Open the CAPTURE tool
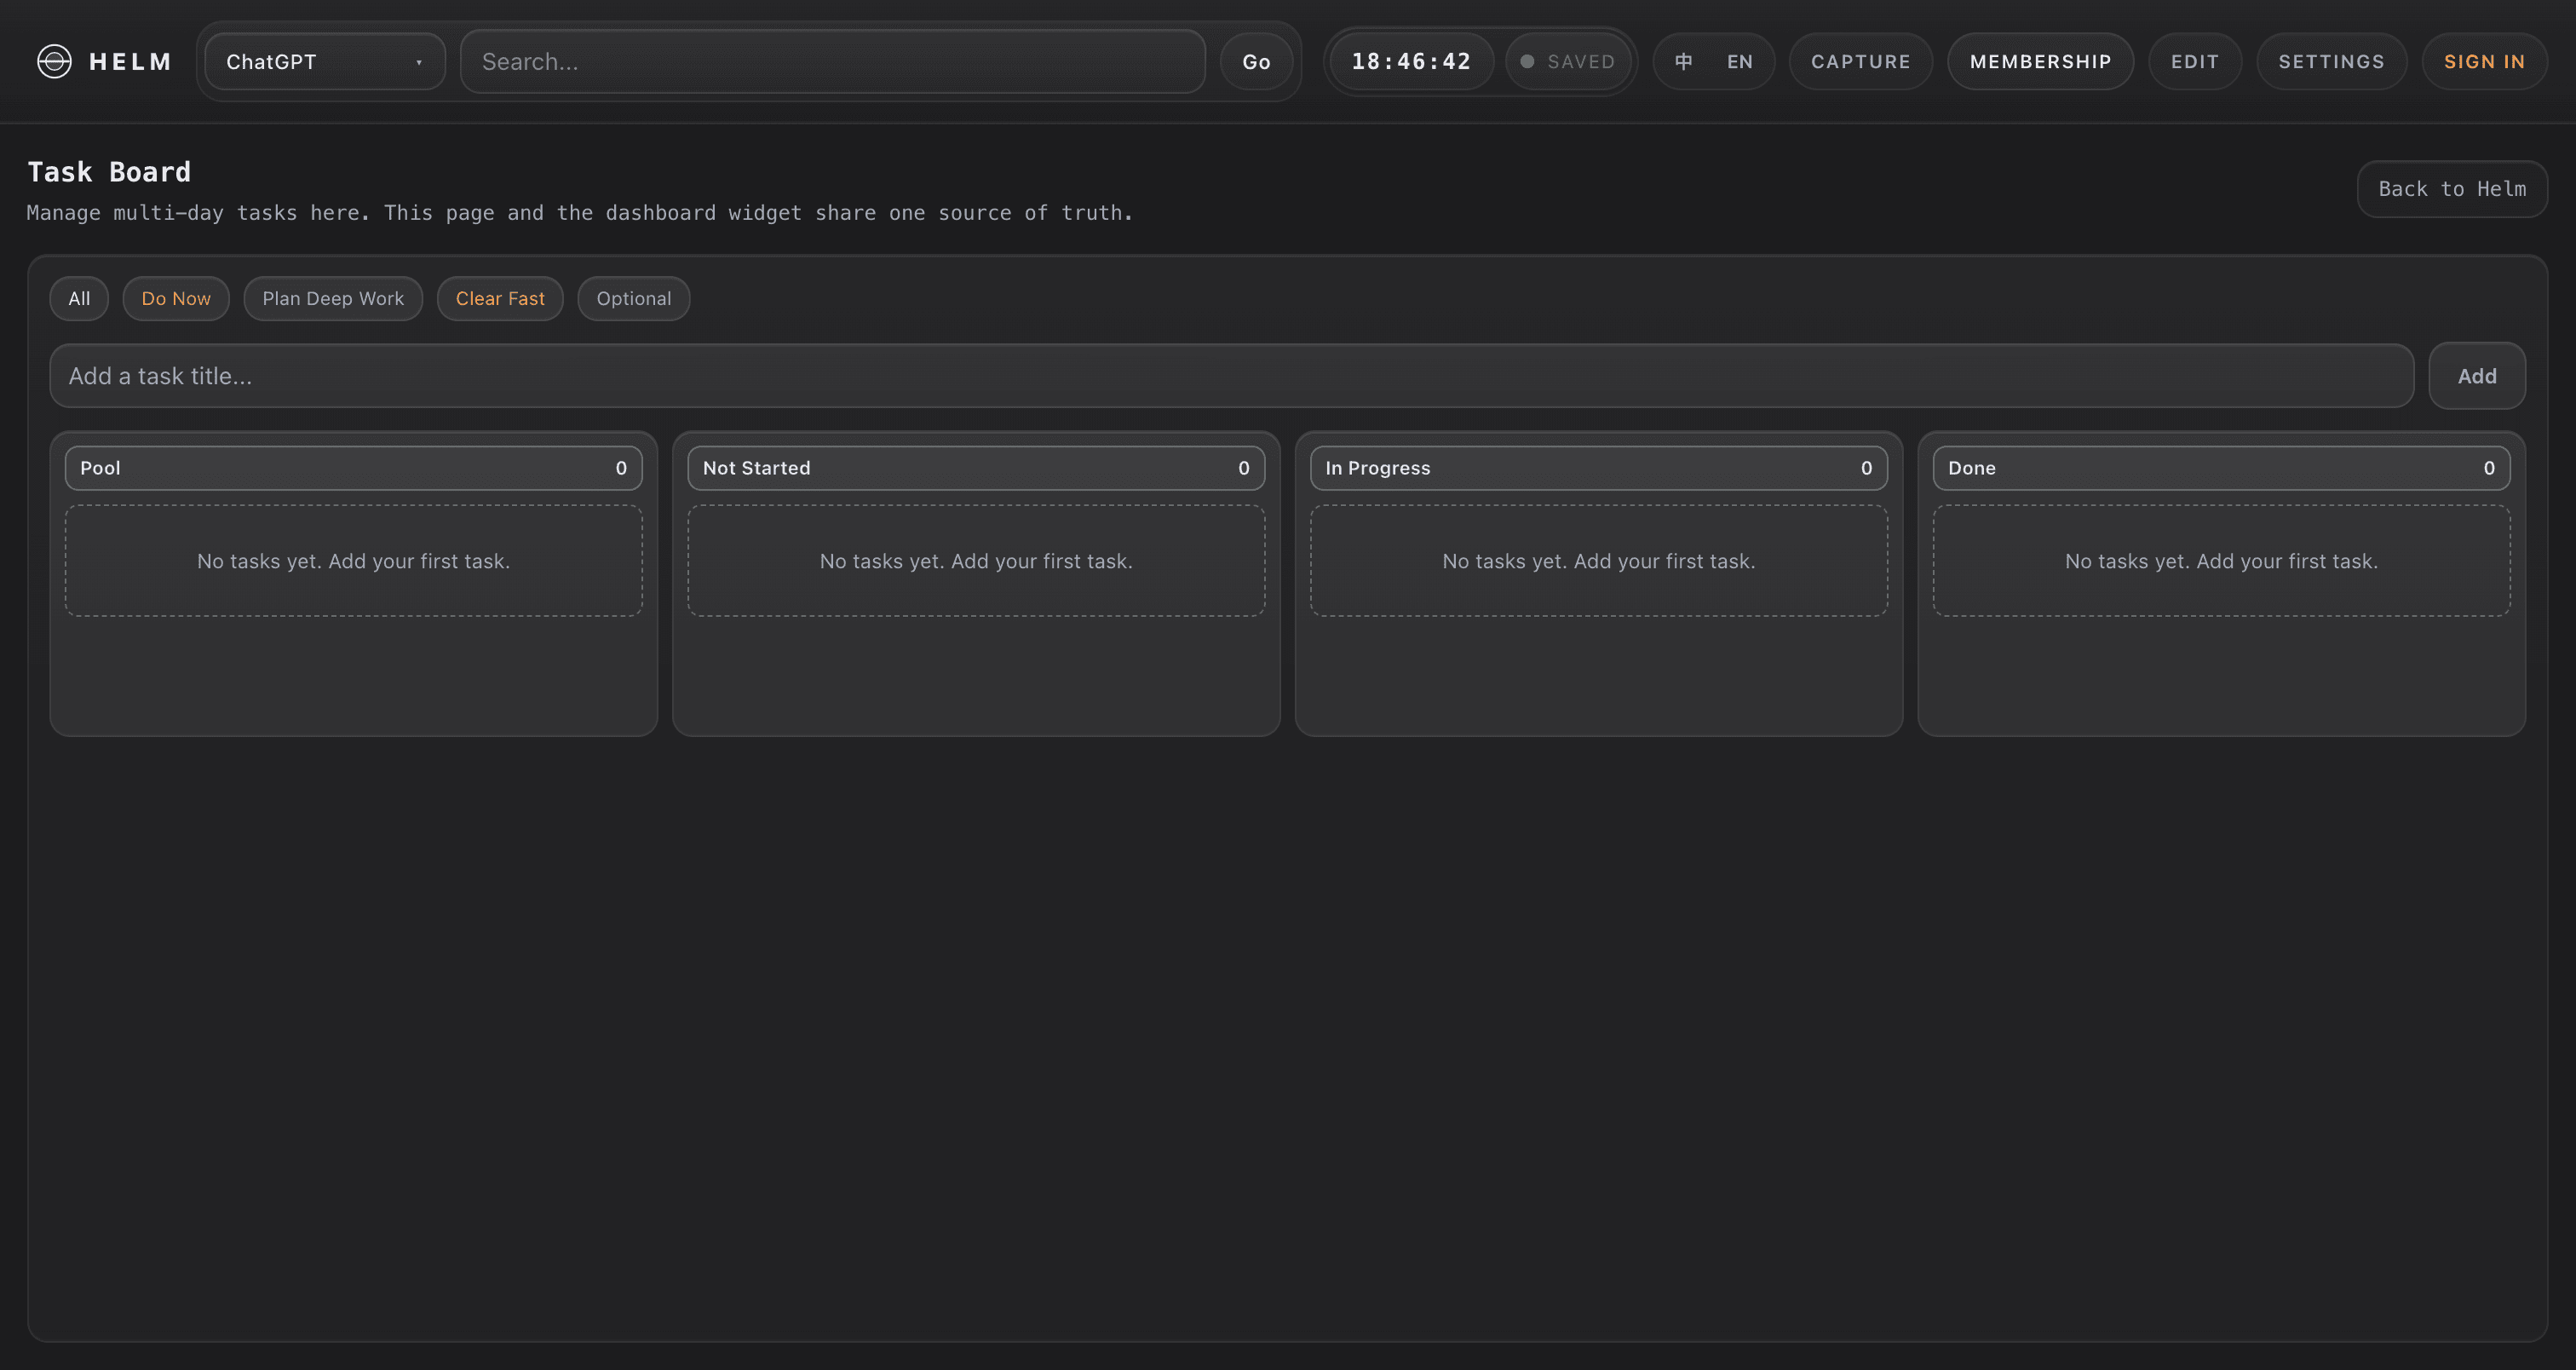This screenshot has width=2576, height=1370. [x=1860, y=61]
